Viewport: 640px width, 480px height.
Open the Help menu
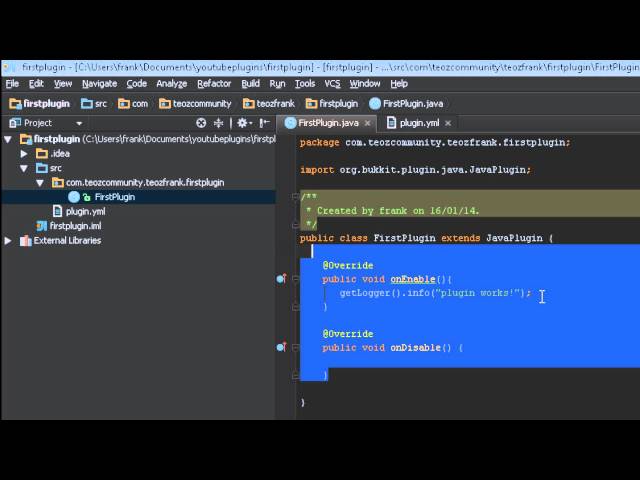(399, 84)
